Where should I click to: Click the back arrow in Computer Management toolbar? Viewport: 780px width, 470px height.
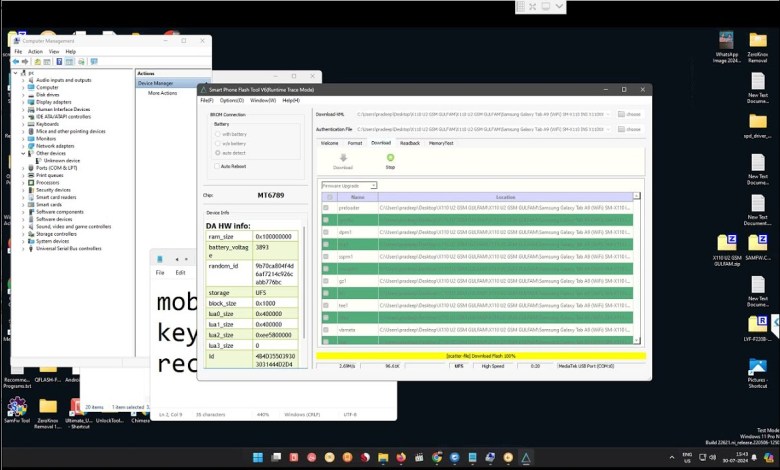pyautogui.click(x=16, y=62)
